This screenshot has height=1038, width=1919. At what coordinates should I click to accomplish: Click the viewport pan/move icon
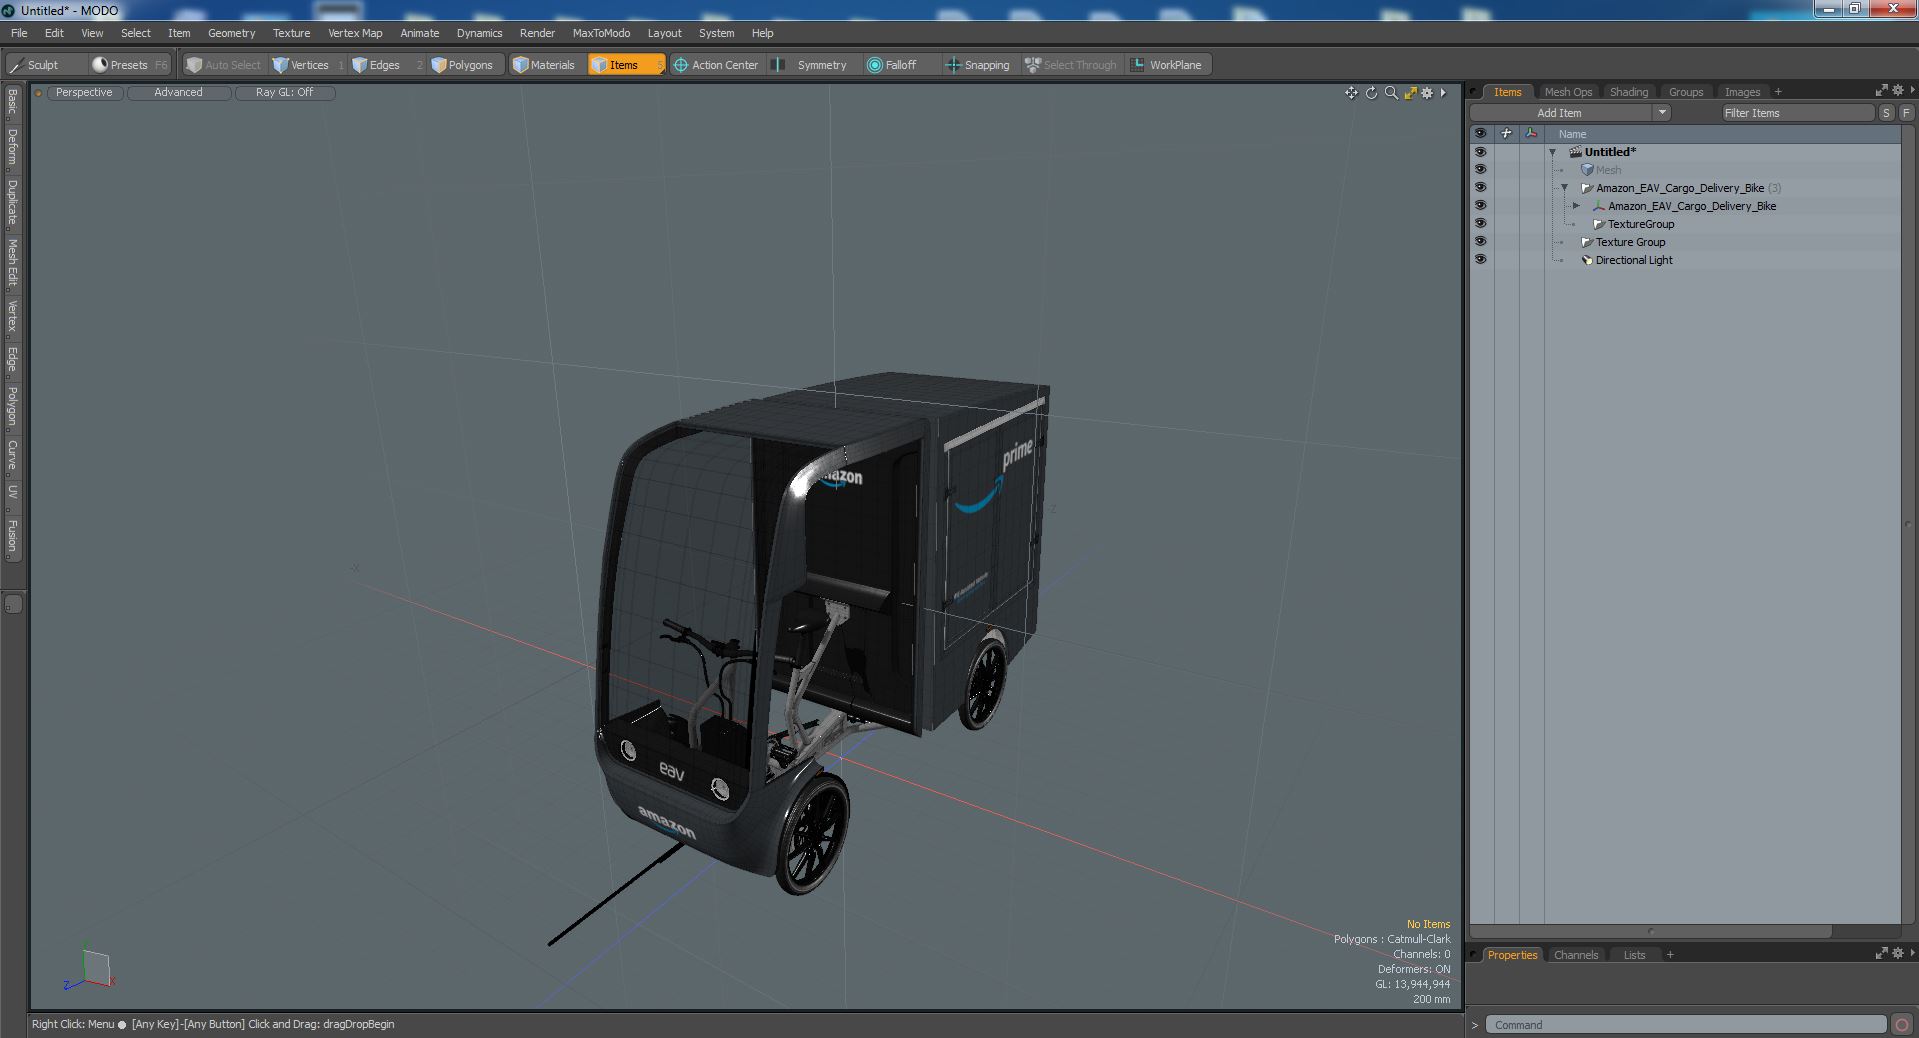point(1351,93)
